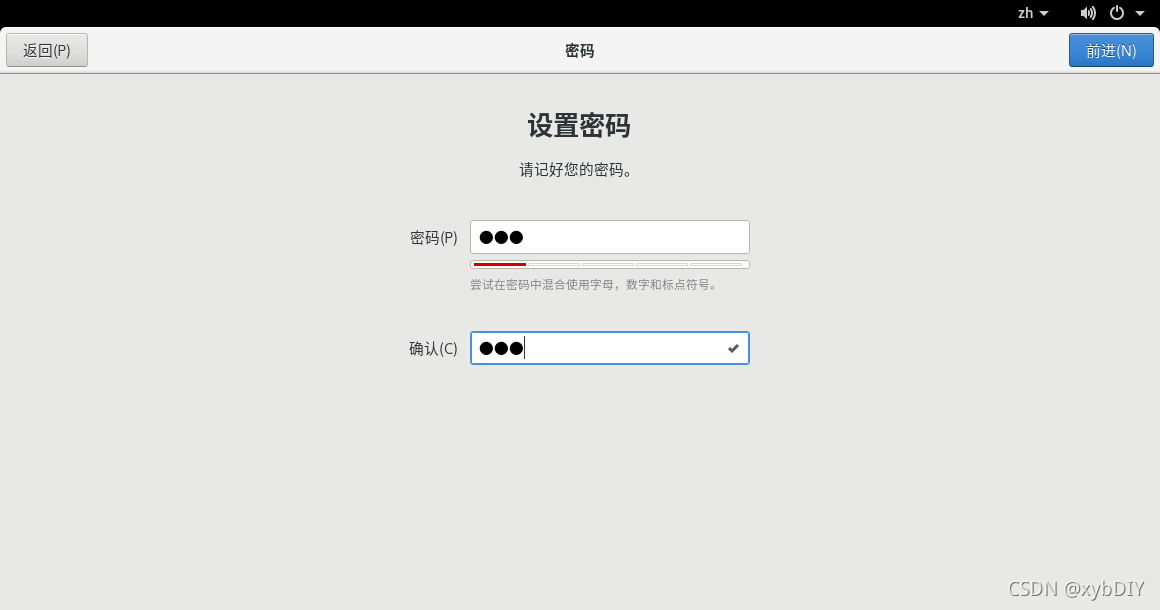Click the 确认(C) field label
Image resolution: width=1160 pixels, height=610 pixels.
[x=432, y=348]
